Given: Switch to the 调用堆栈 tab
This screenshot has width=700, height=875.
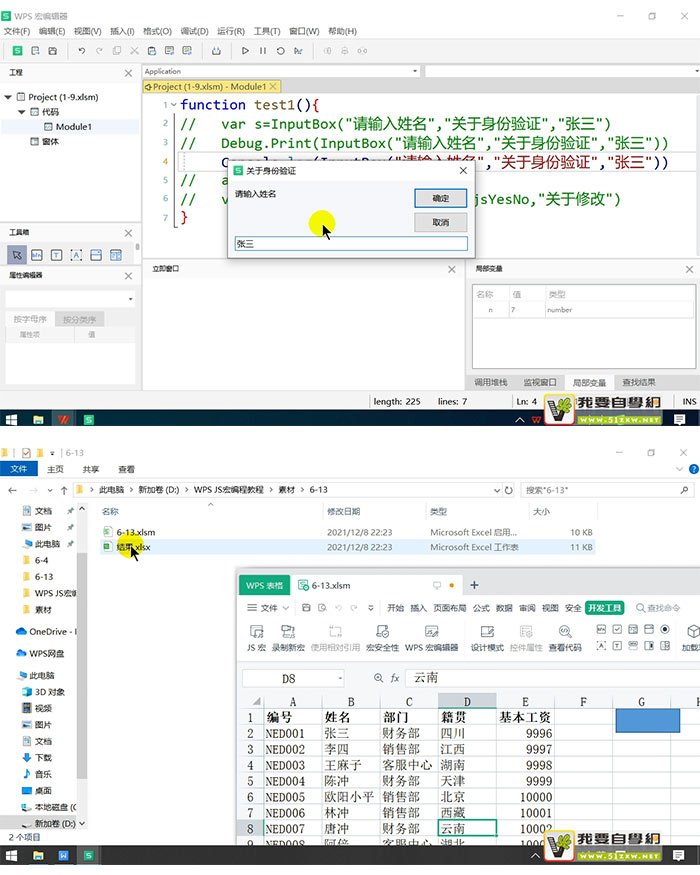Looking at the screenshot, I should tap(491, 382).
